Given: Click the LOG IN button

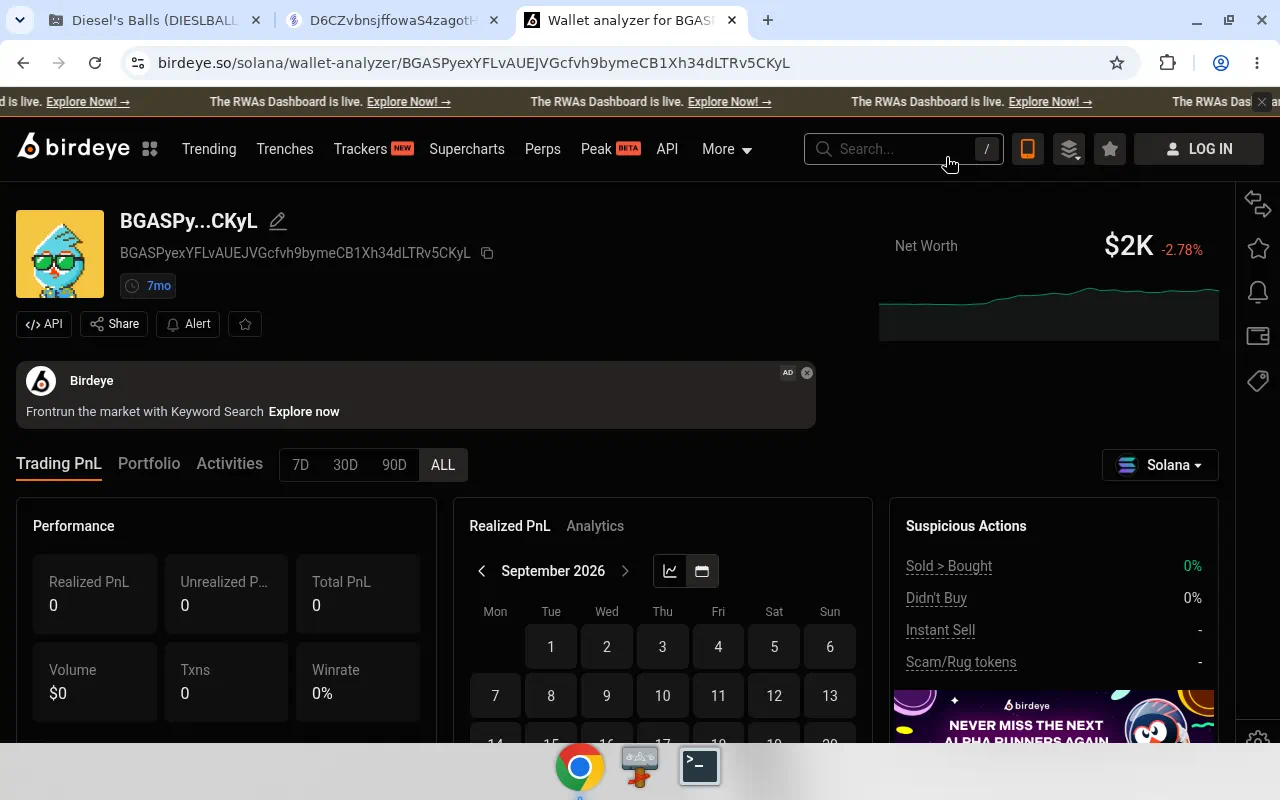Looking at the screenshot, I should click(x=1199, y=149).
